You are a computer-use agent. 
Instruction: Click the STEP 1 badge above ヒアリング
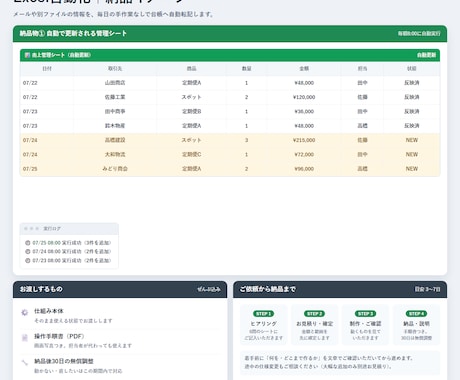point(263,314)
